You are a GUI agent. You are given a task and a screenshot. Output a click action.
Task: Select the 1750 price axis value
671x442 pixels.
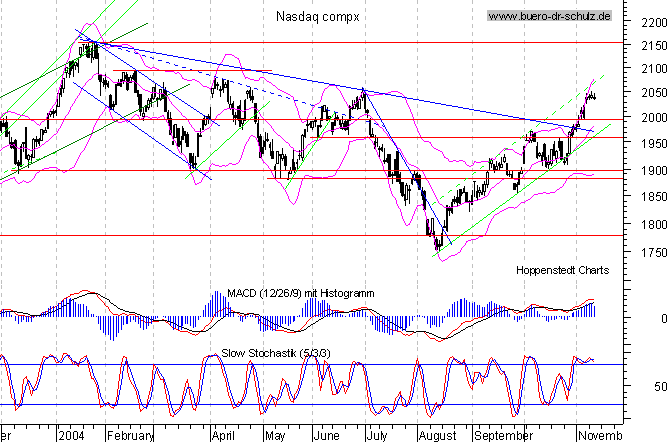coord(654,253)
